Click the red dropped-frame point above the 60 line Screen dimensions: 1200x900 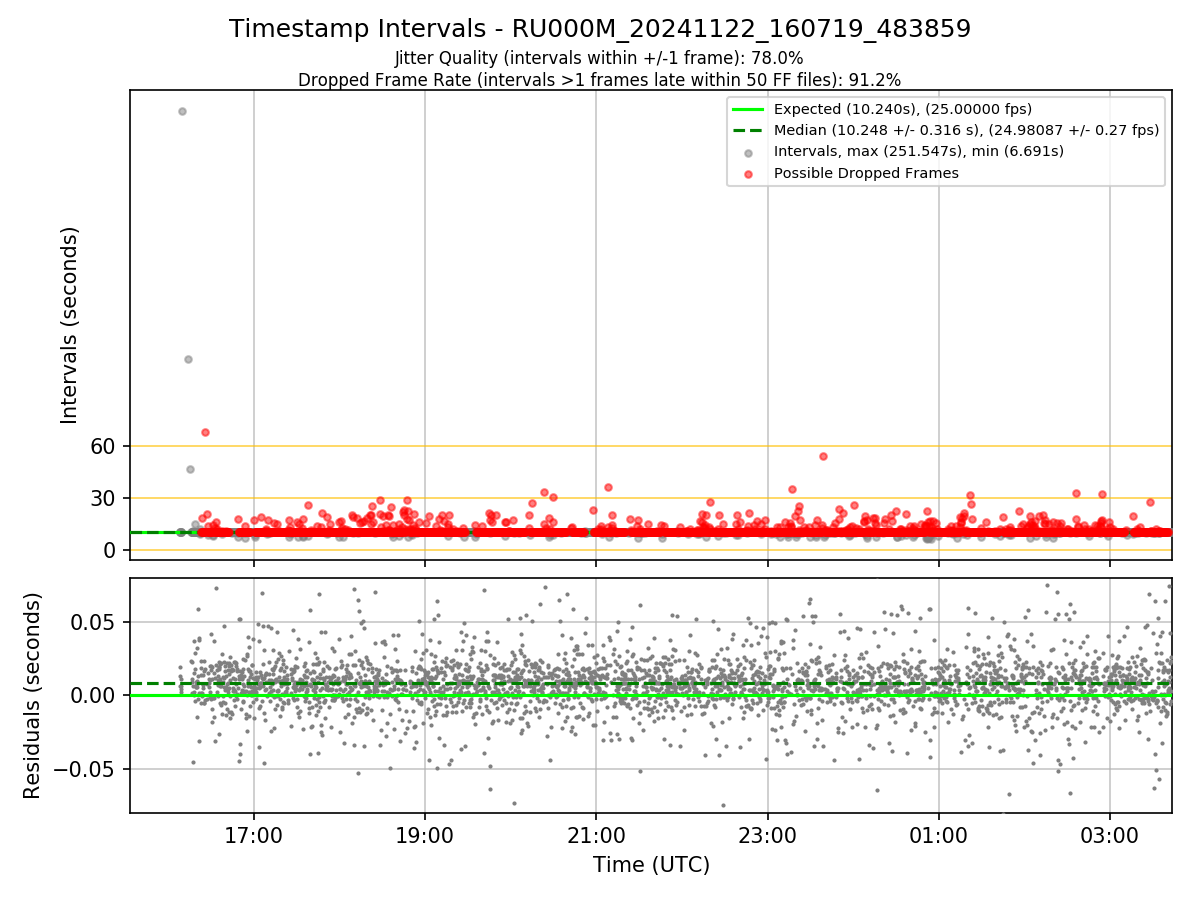[x=205, y=432]
